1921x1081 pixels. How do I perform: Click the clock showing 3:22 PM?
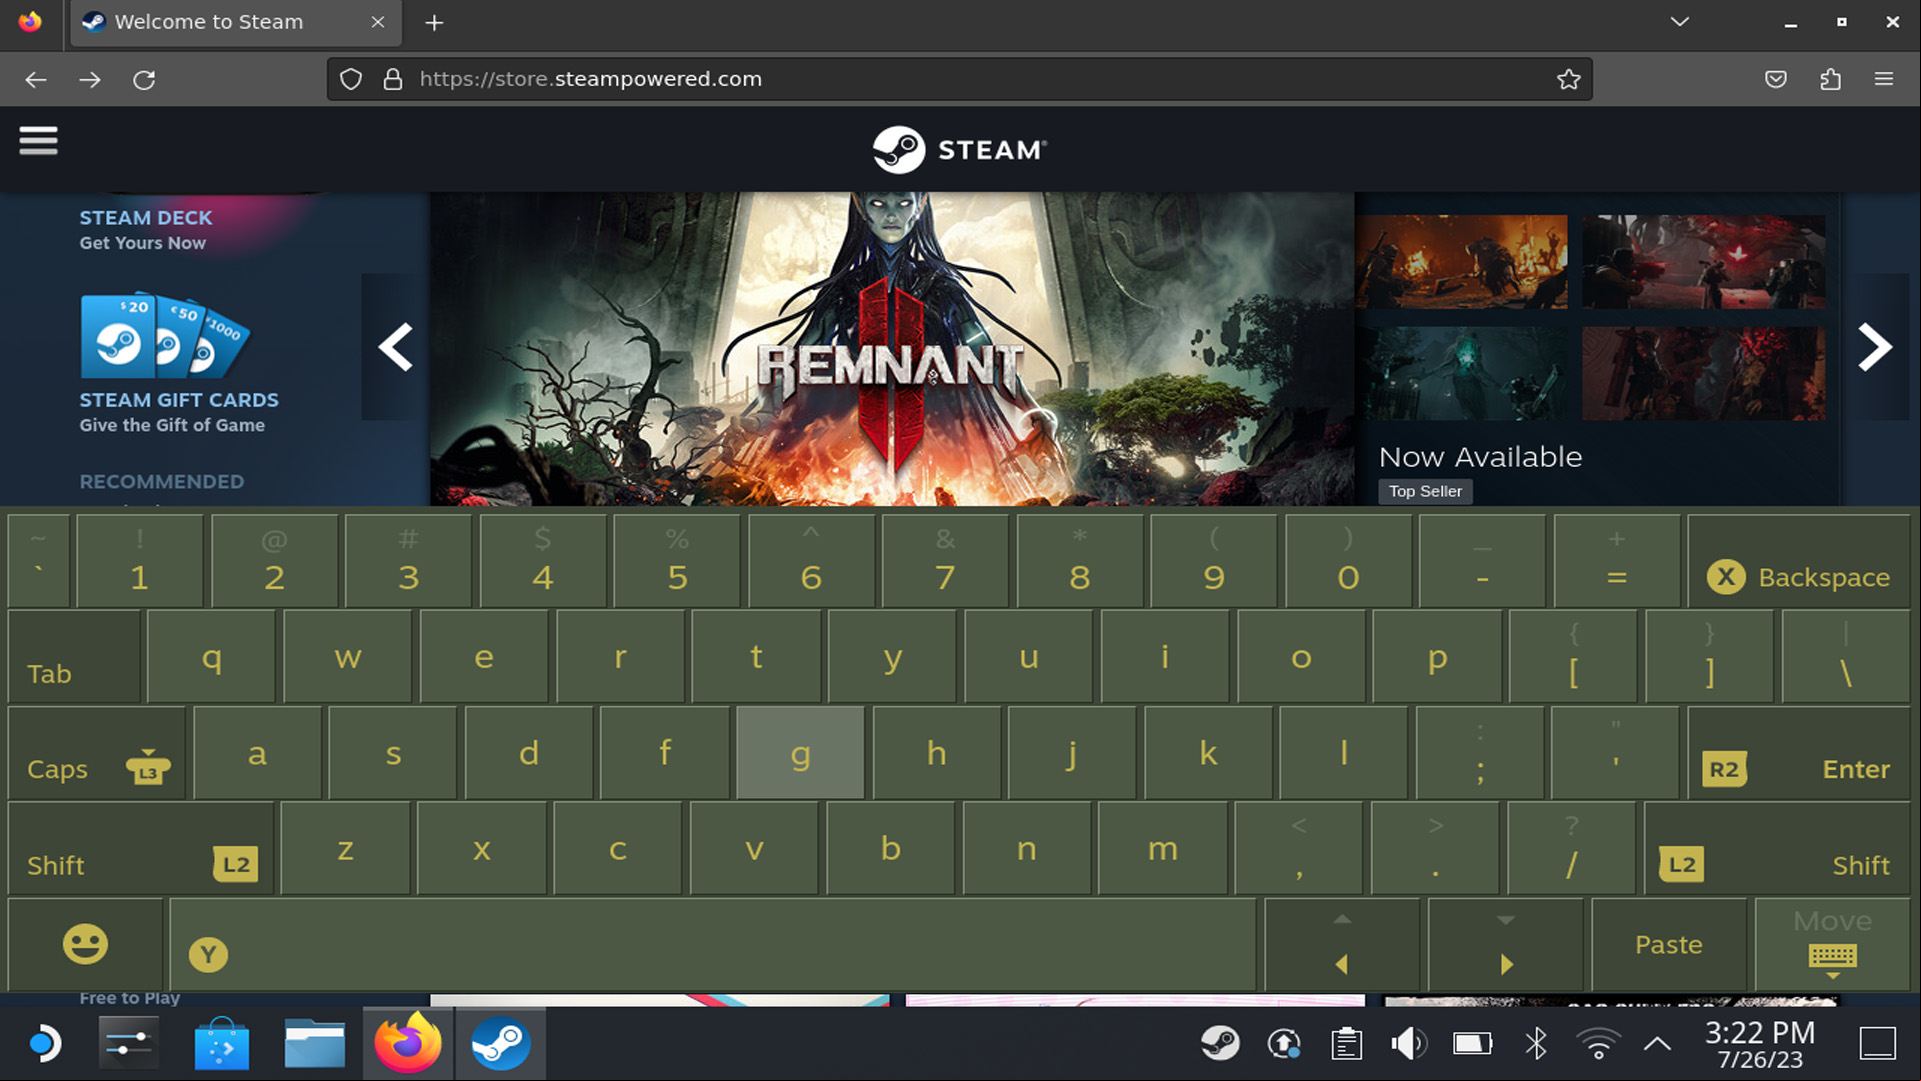click(x=1759, y=1044)
